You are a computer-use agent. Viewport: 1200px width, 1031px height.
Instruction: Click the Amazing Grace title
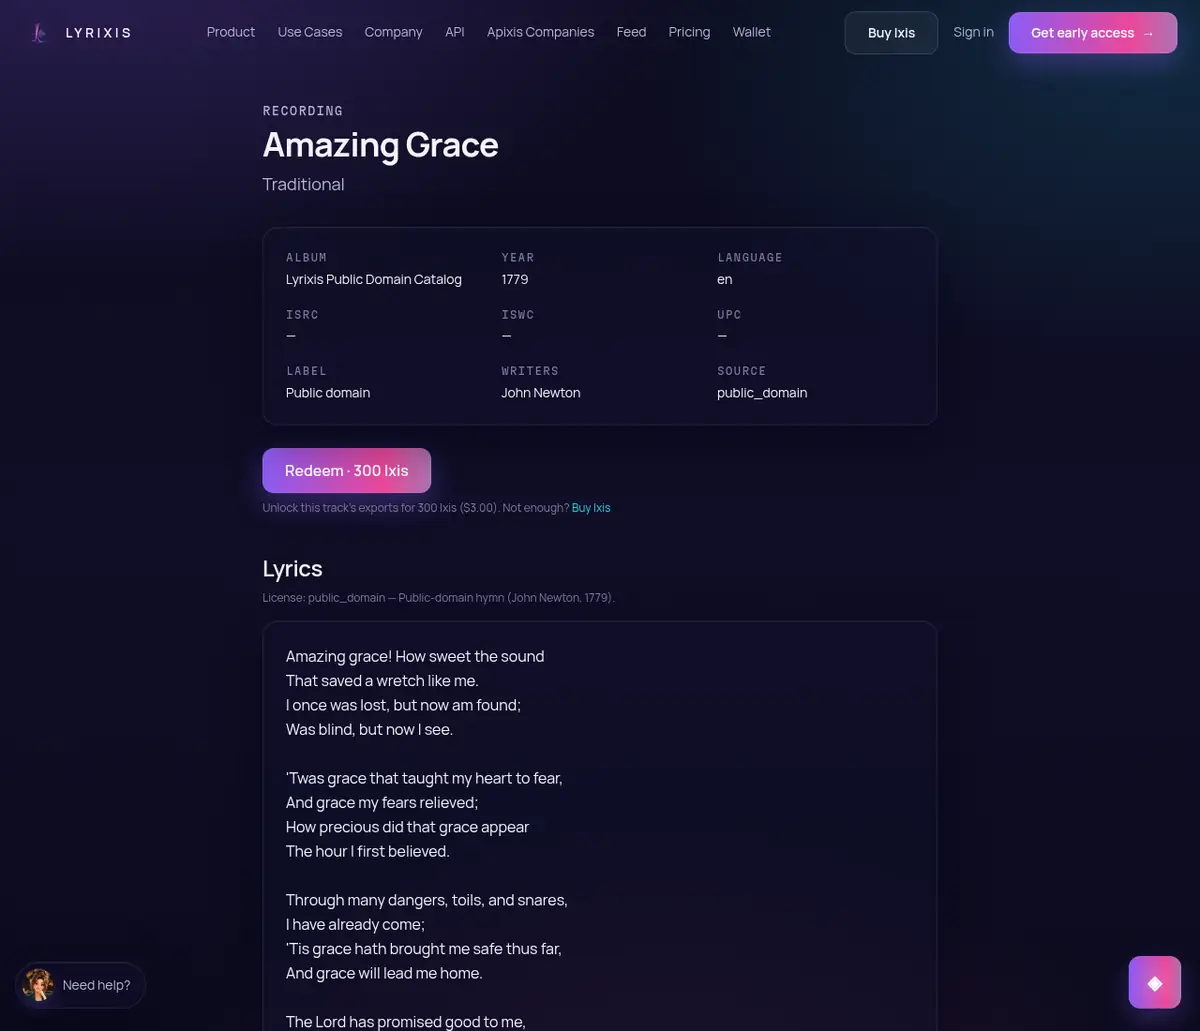pos(380,145)
